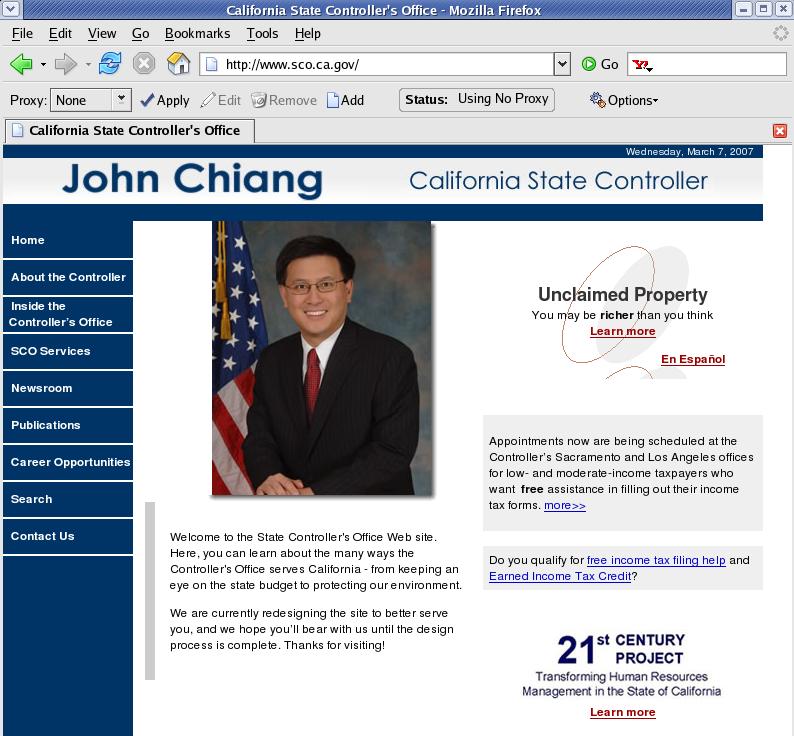The image size is (794, 736).
Task: Open the Bookmarks menu
Action: click(197, 33)
